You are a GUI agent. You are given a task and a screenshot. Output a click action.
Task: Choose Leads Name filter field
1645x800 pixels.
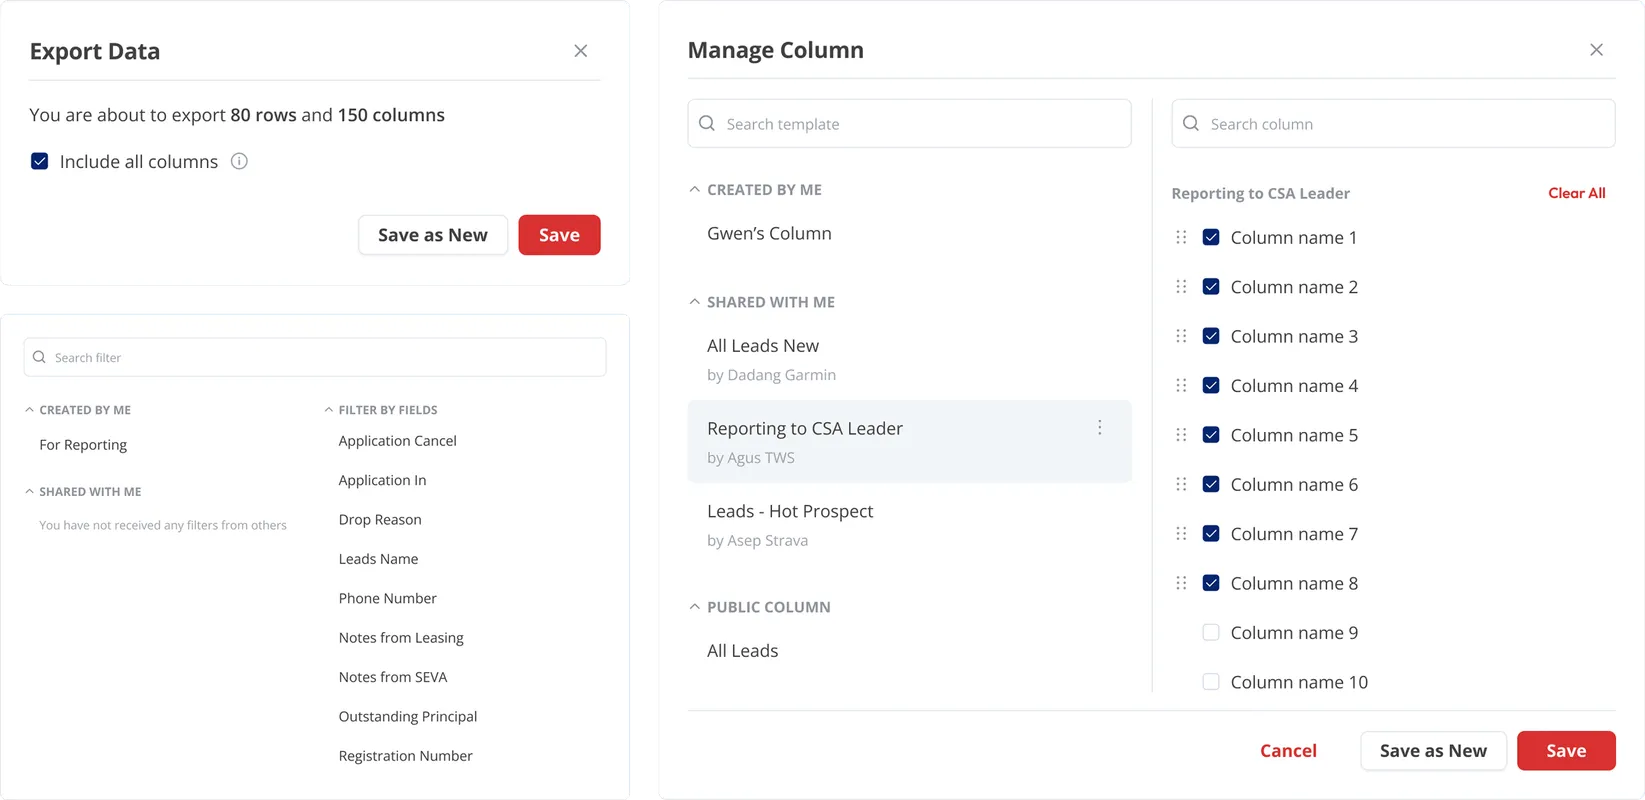[x=378, y=559]
